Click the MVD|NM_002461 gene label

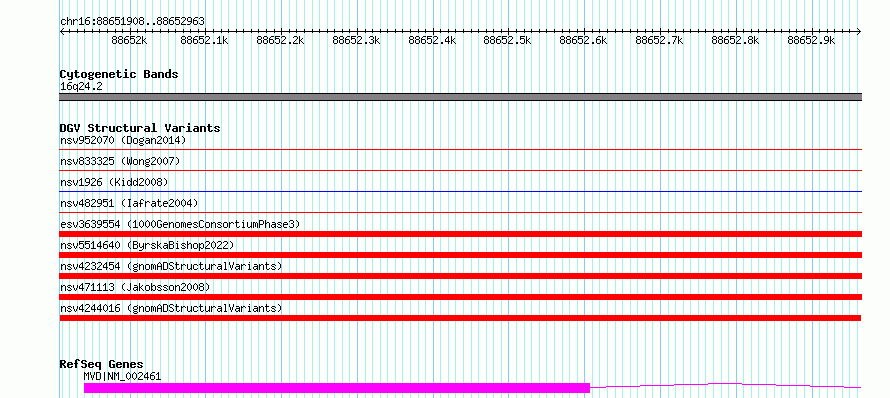click(122, 376)
